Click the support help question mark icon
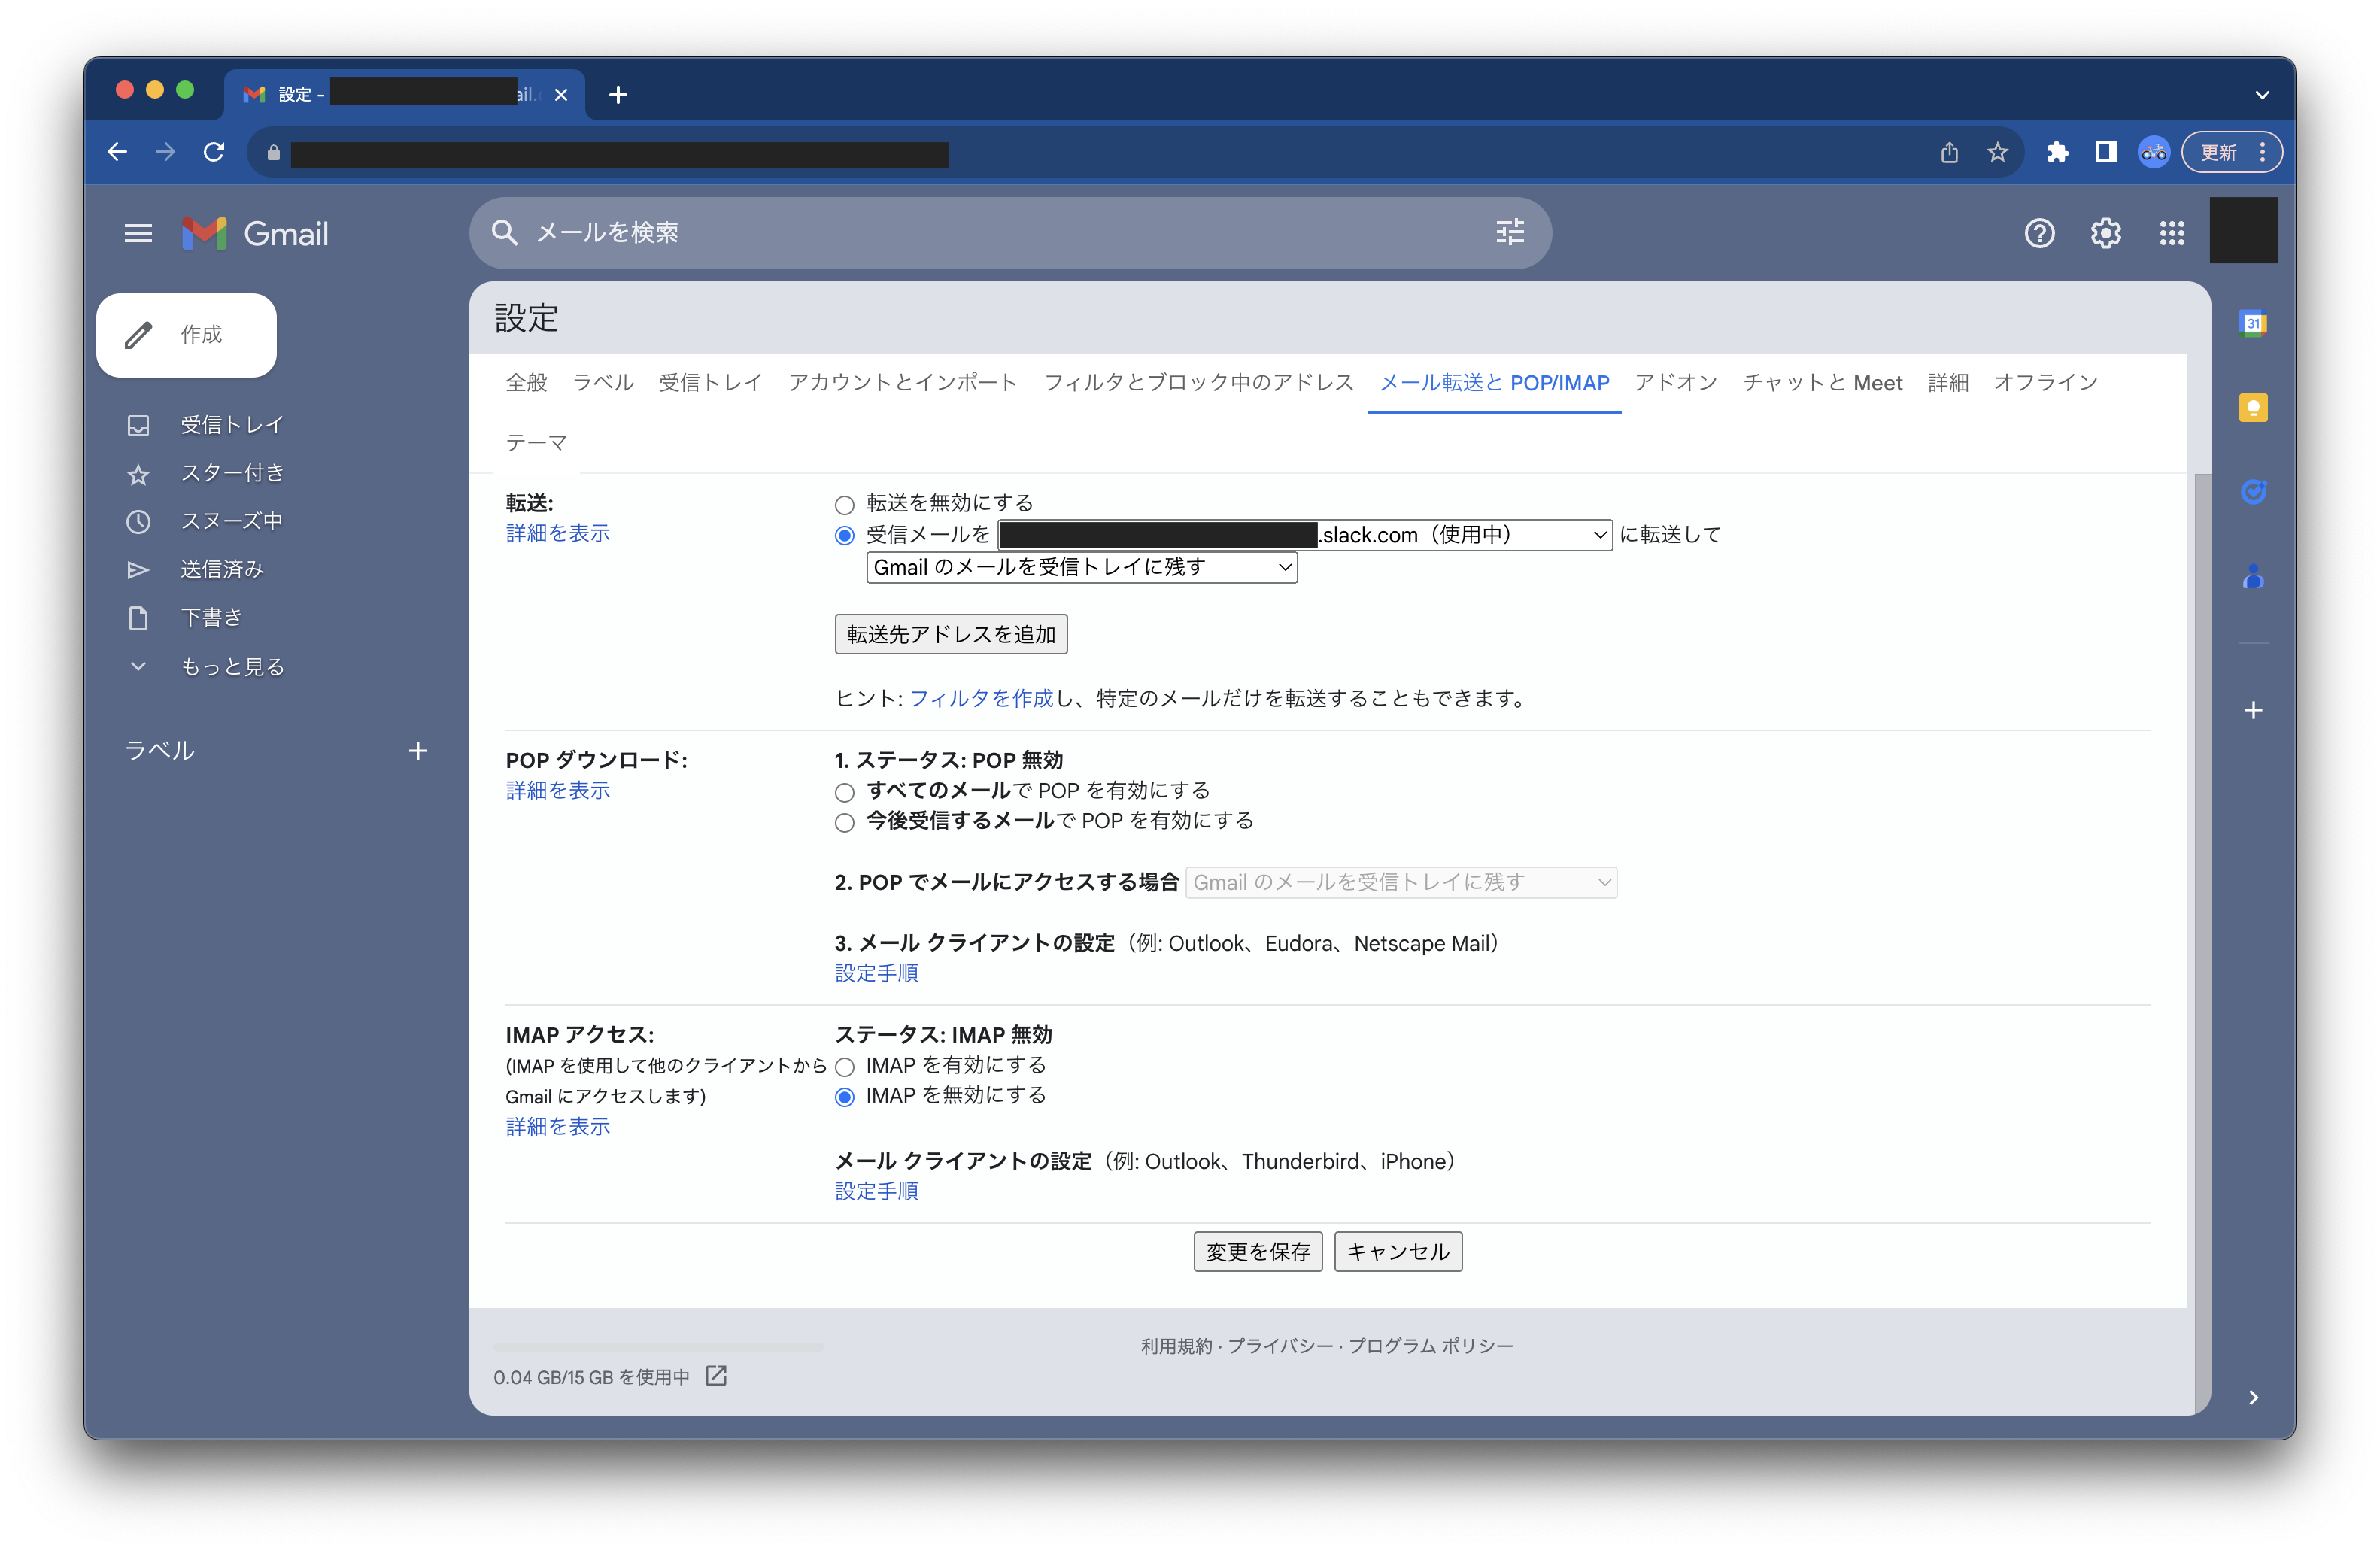 2039,233
